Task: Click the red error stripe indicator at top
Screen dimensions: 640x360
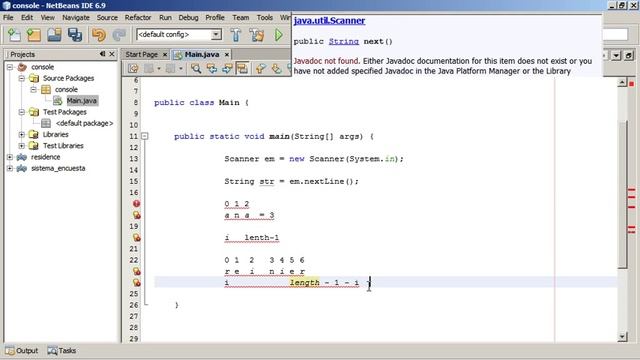Action: point(631,84)
